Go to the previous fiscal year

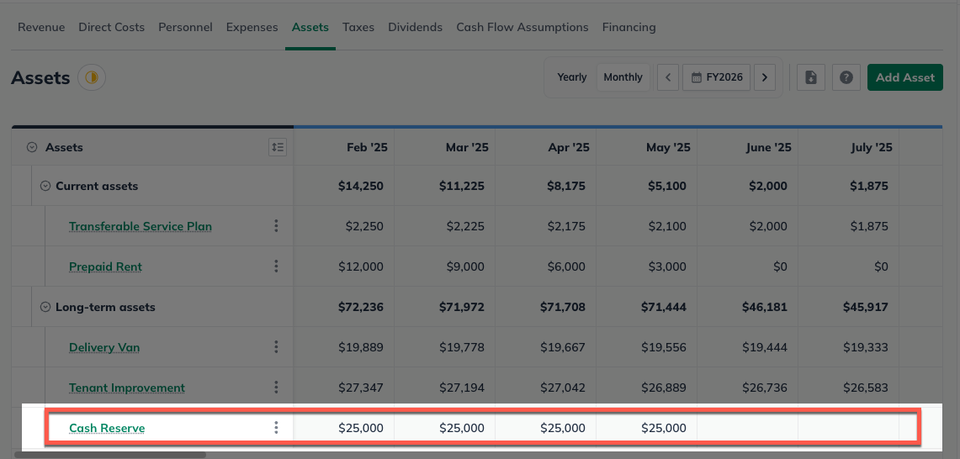(668, 78)
